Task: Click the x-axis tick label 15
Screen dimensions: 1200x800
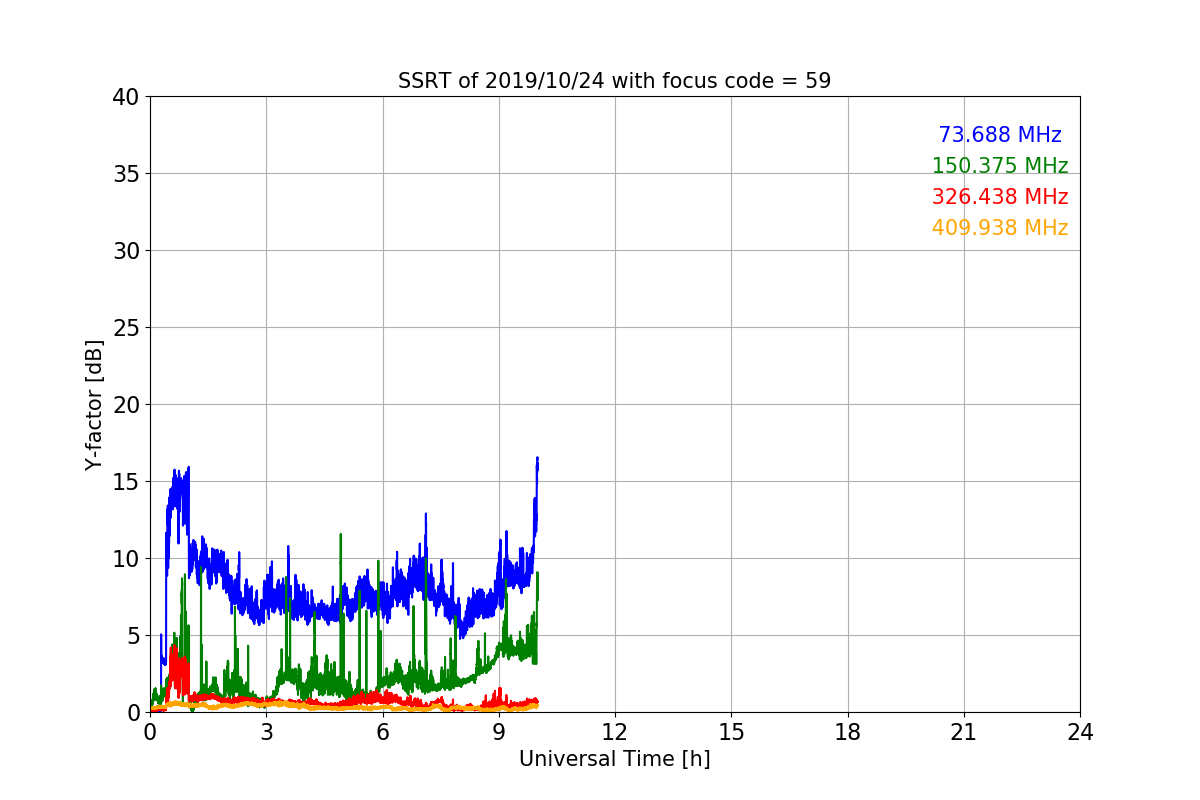Action: tap(731, 732)
